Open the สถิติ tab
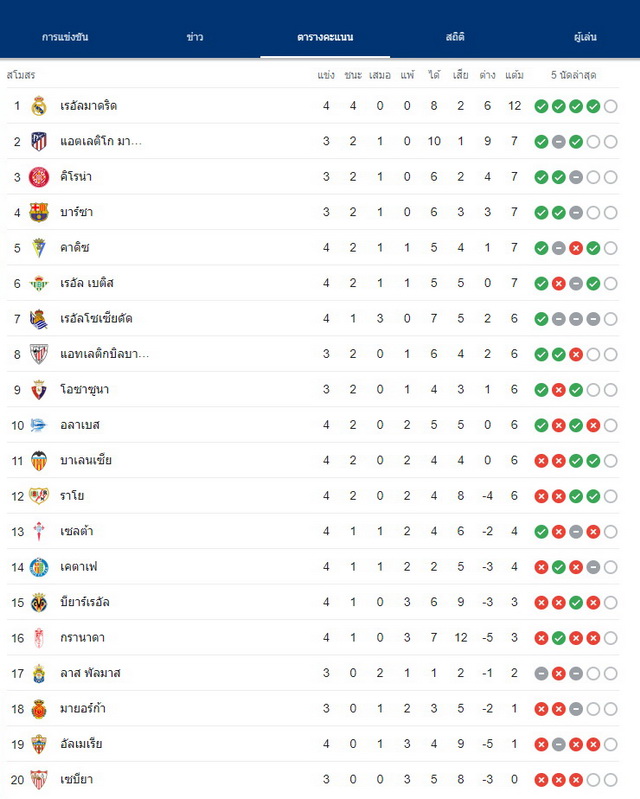 click(x=455, y=37)
